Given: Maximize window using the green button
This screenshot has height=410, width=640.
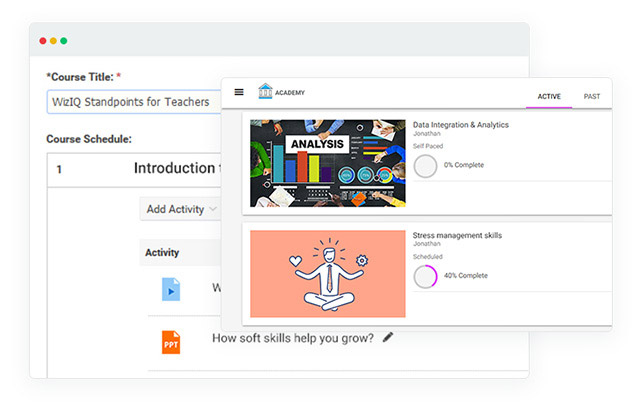Looking at the screenshot, I should tap(64, 41).
